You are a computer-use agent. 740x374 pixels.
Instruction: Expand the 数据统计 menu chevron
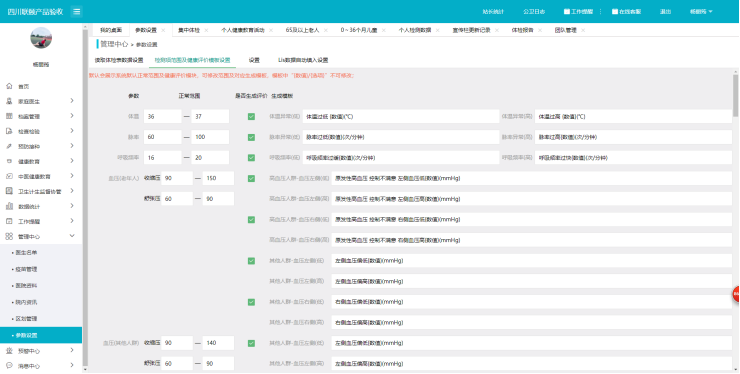72,206
